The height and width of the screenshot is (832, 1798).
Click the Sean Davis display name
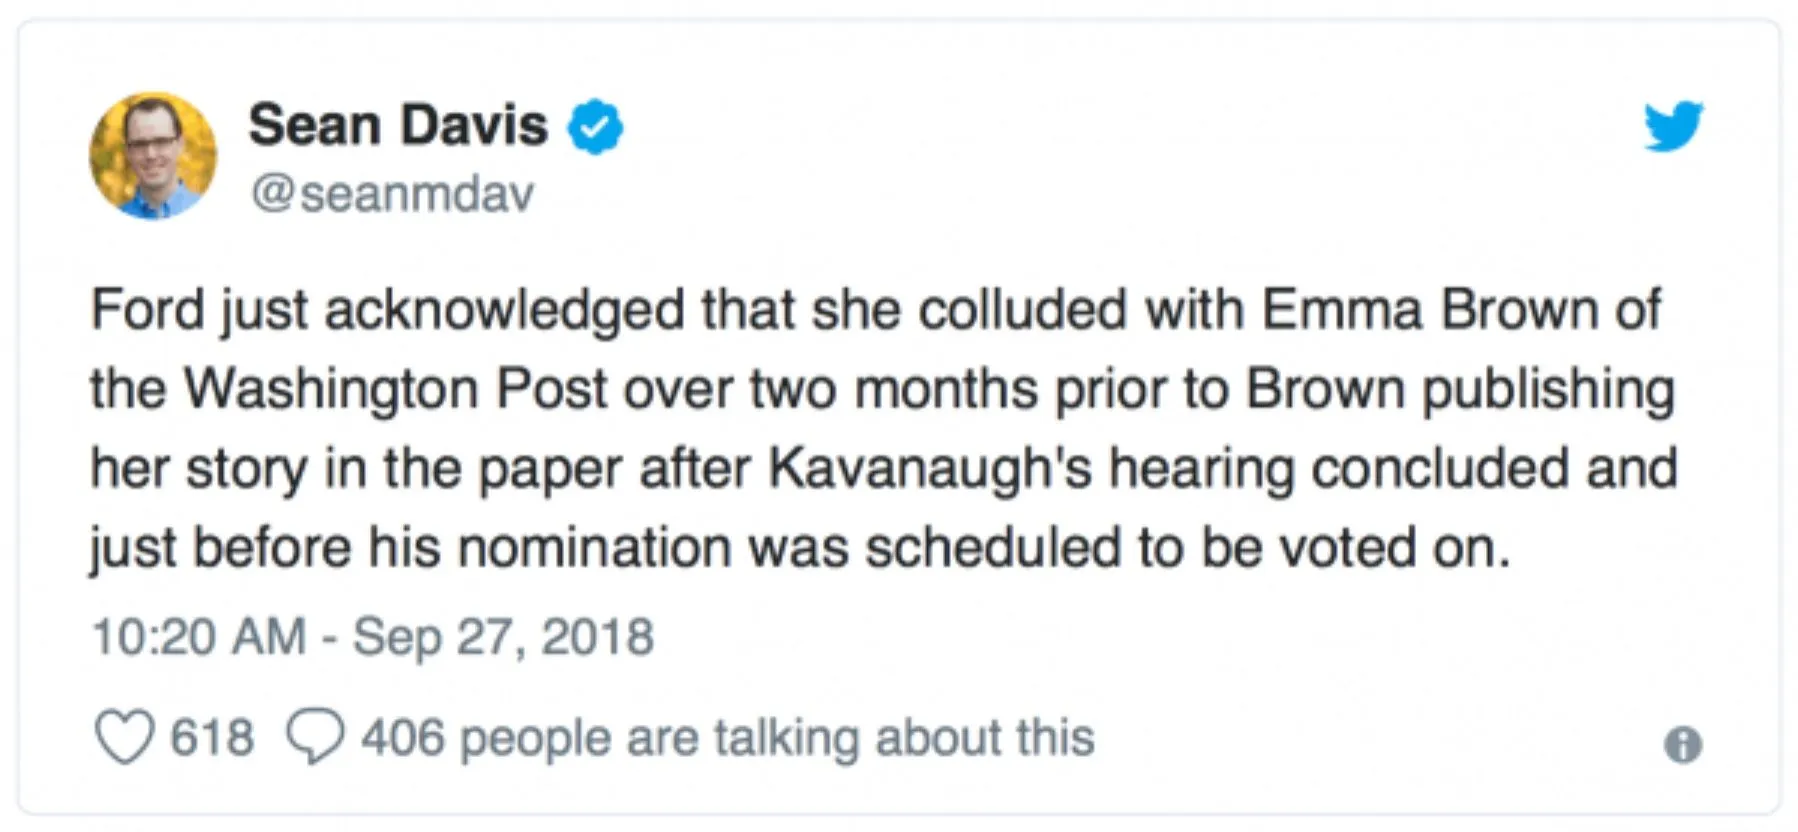(x=398, y=126)
